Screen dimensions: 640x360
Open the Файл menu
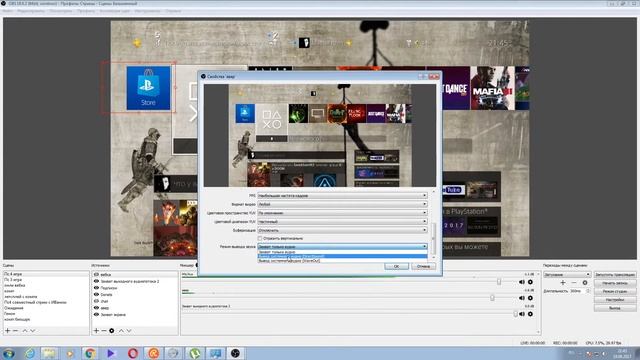7,11
